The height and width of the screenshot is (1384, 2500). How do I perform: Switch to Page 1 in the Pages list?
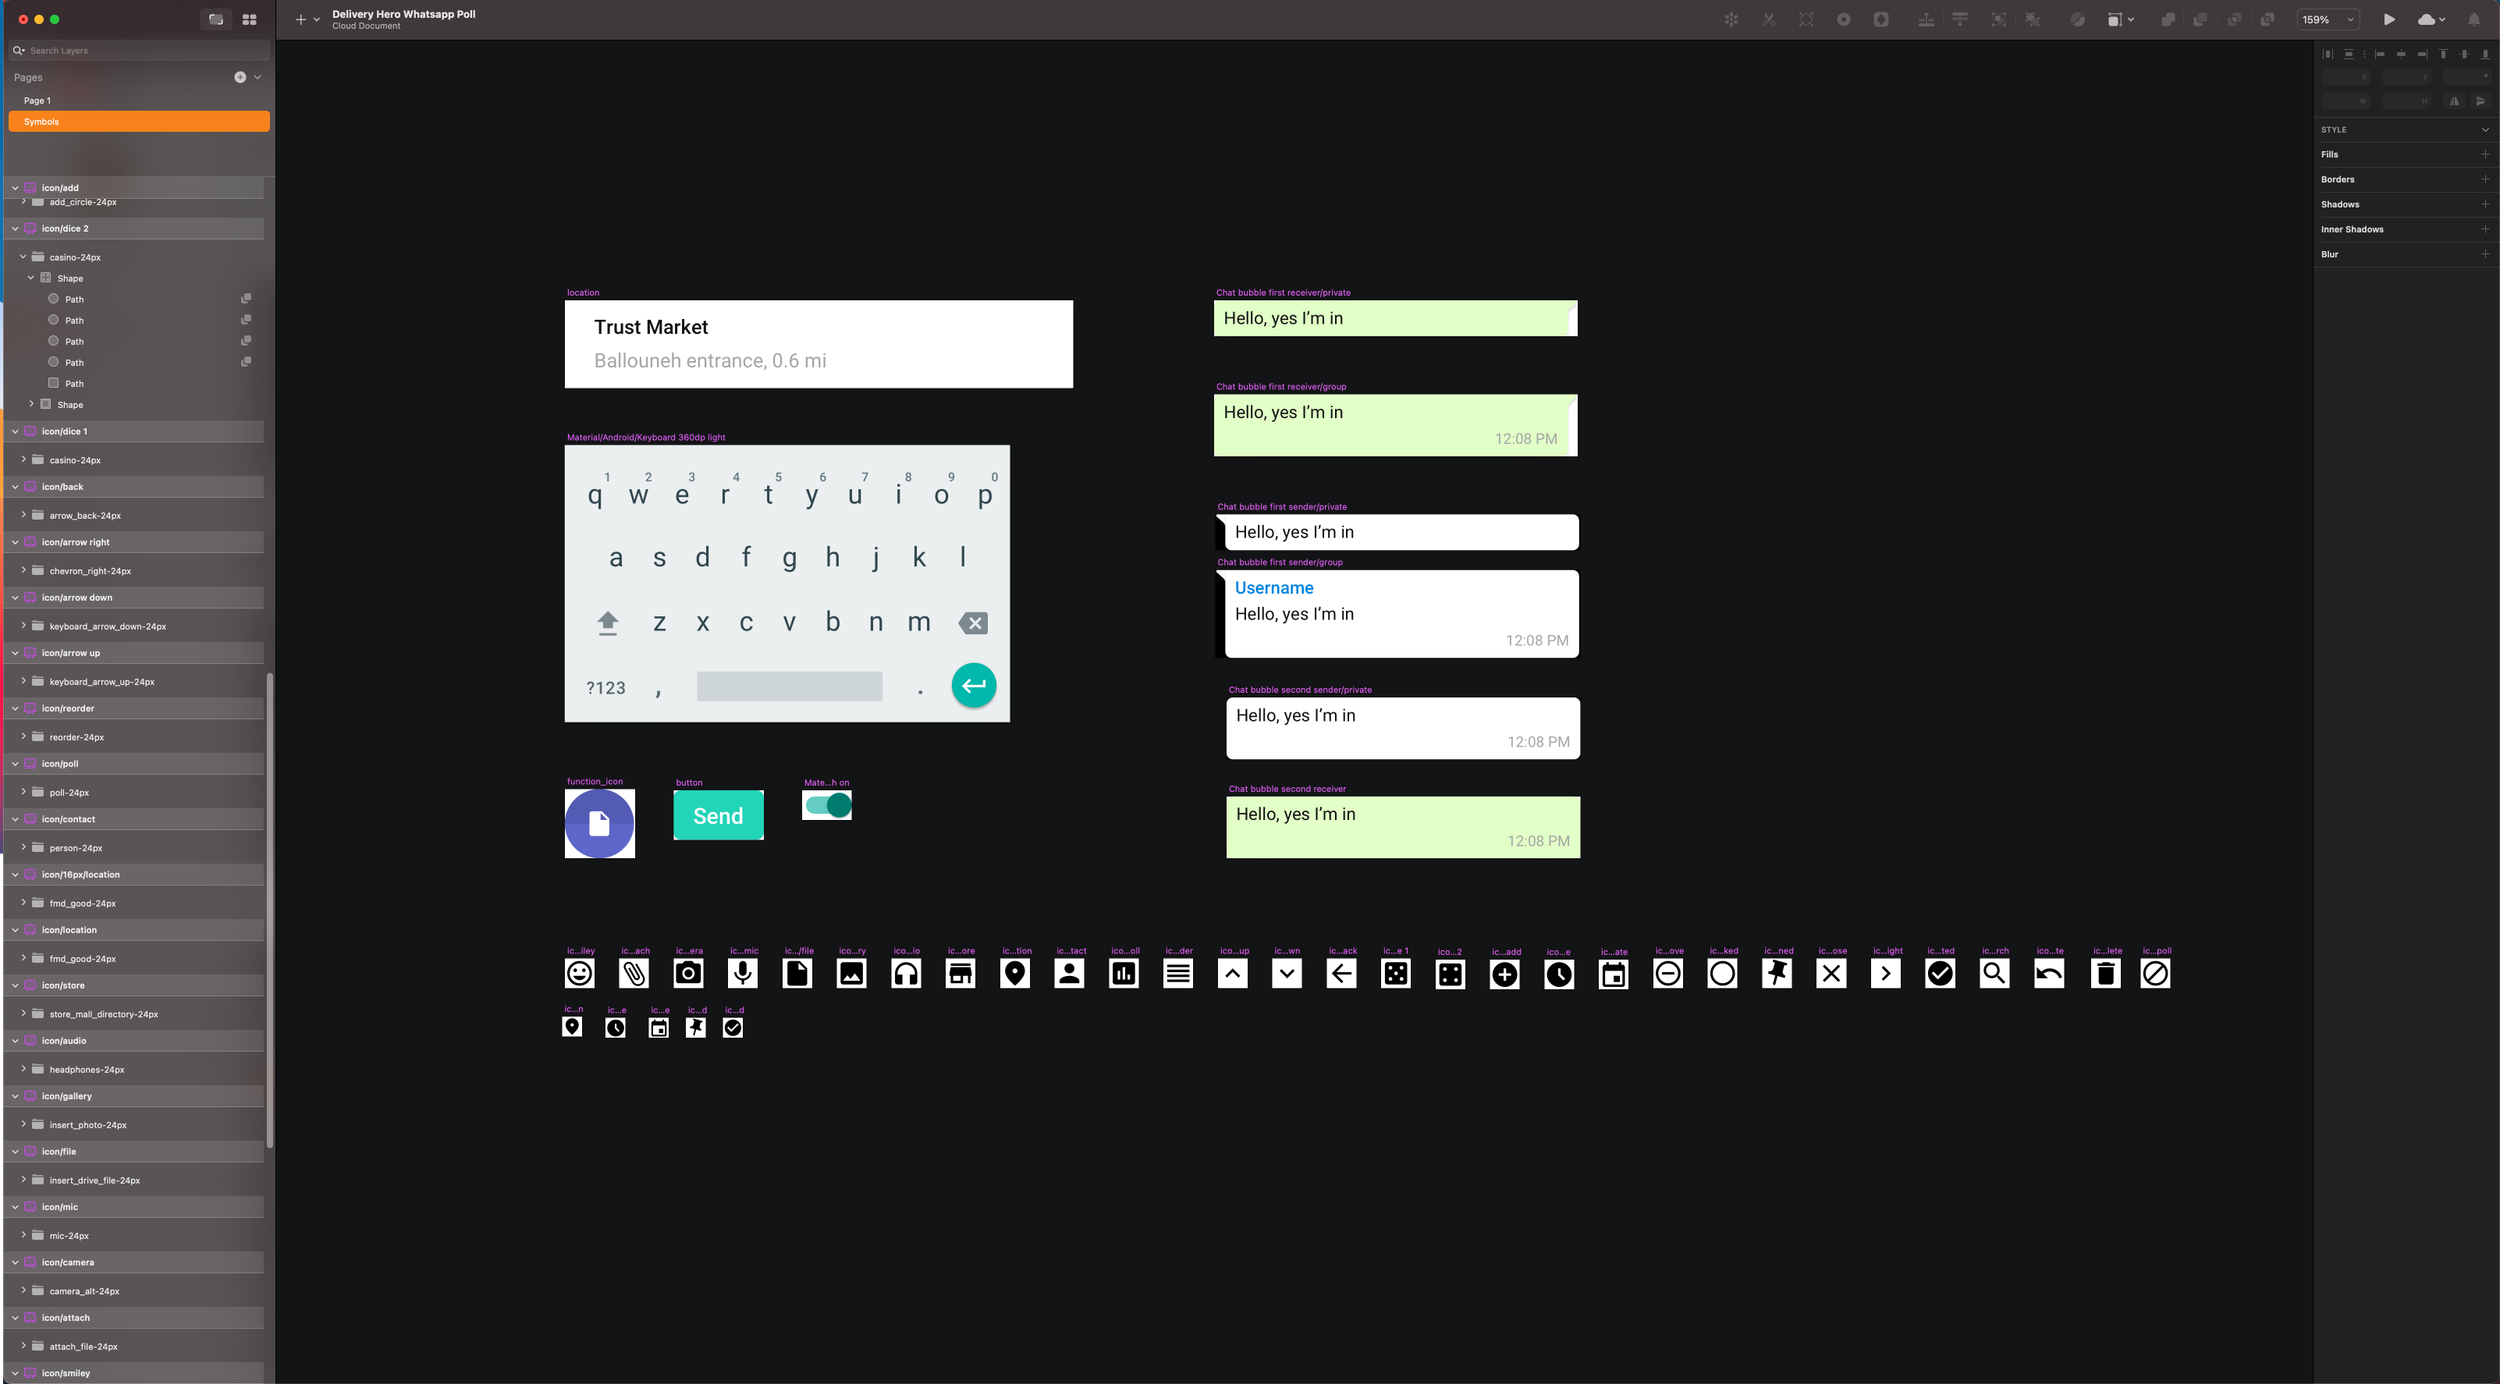[x=38, y=101]
